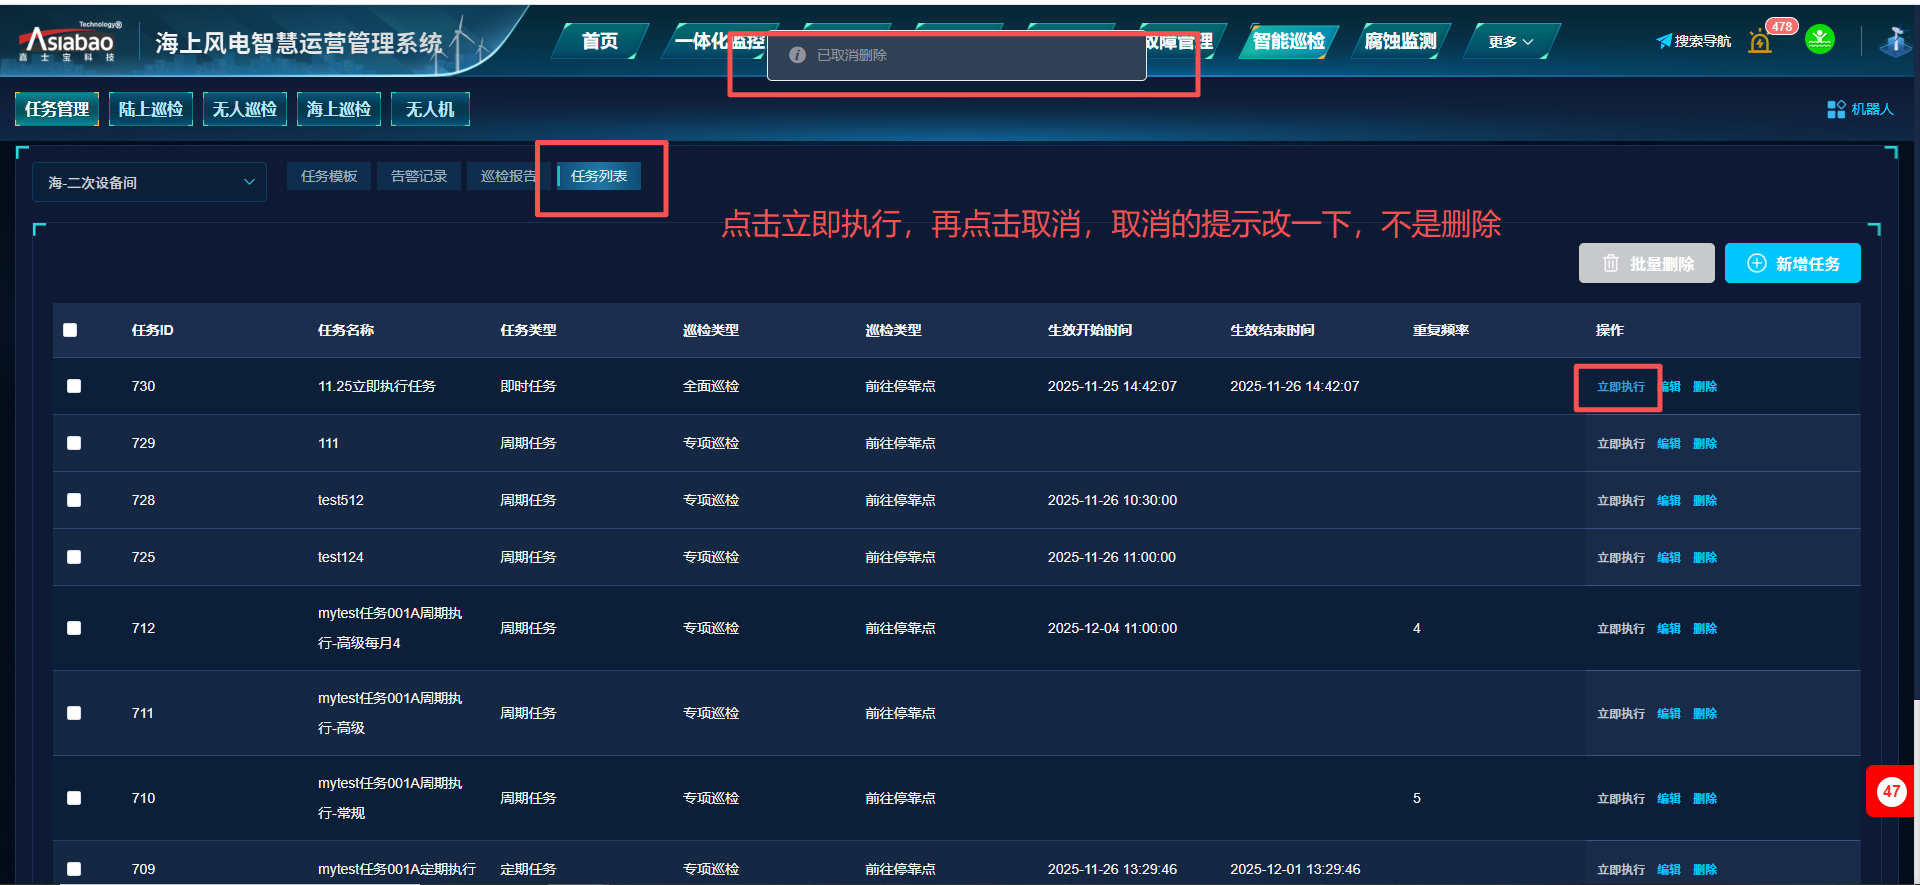The height and width of the screenshot is (885, 1920).
Task: Click the Asiabao logo
Action: [x=68, y=43]
